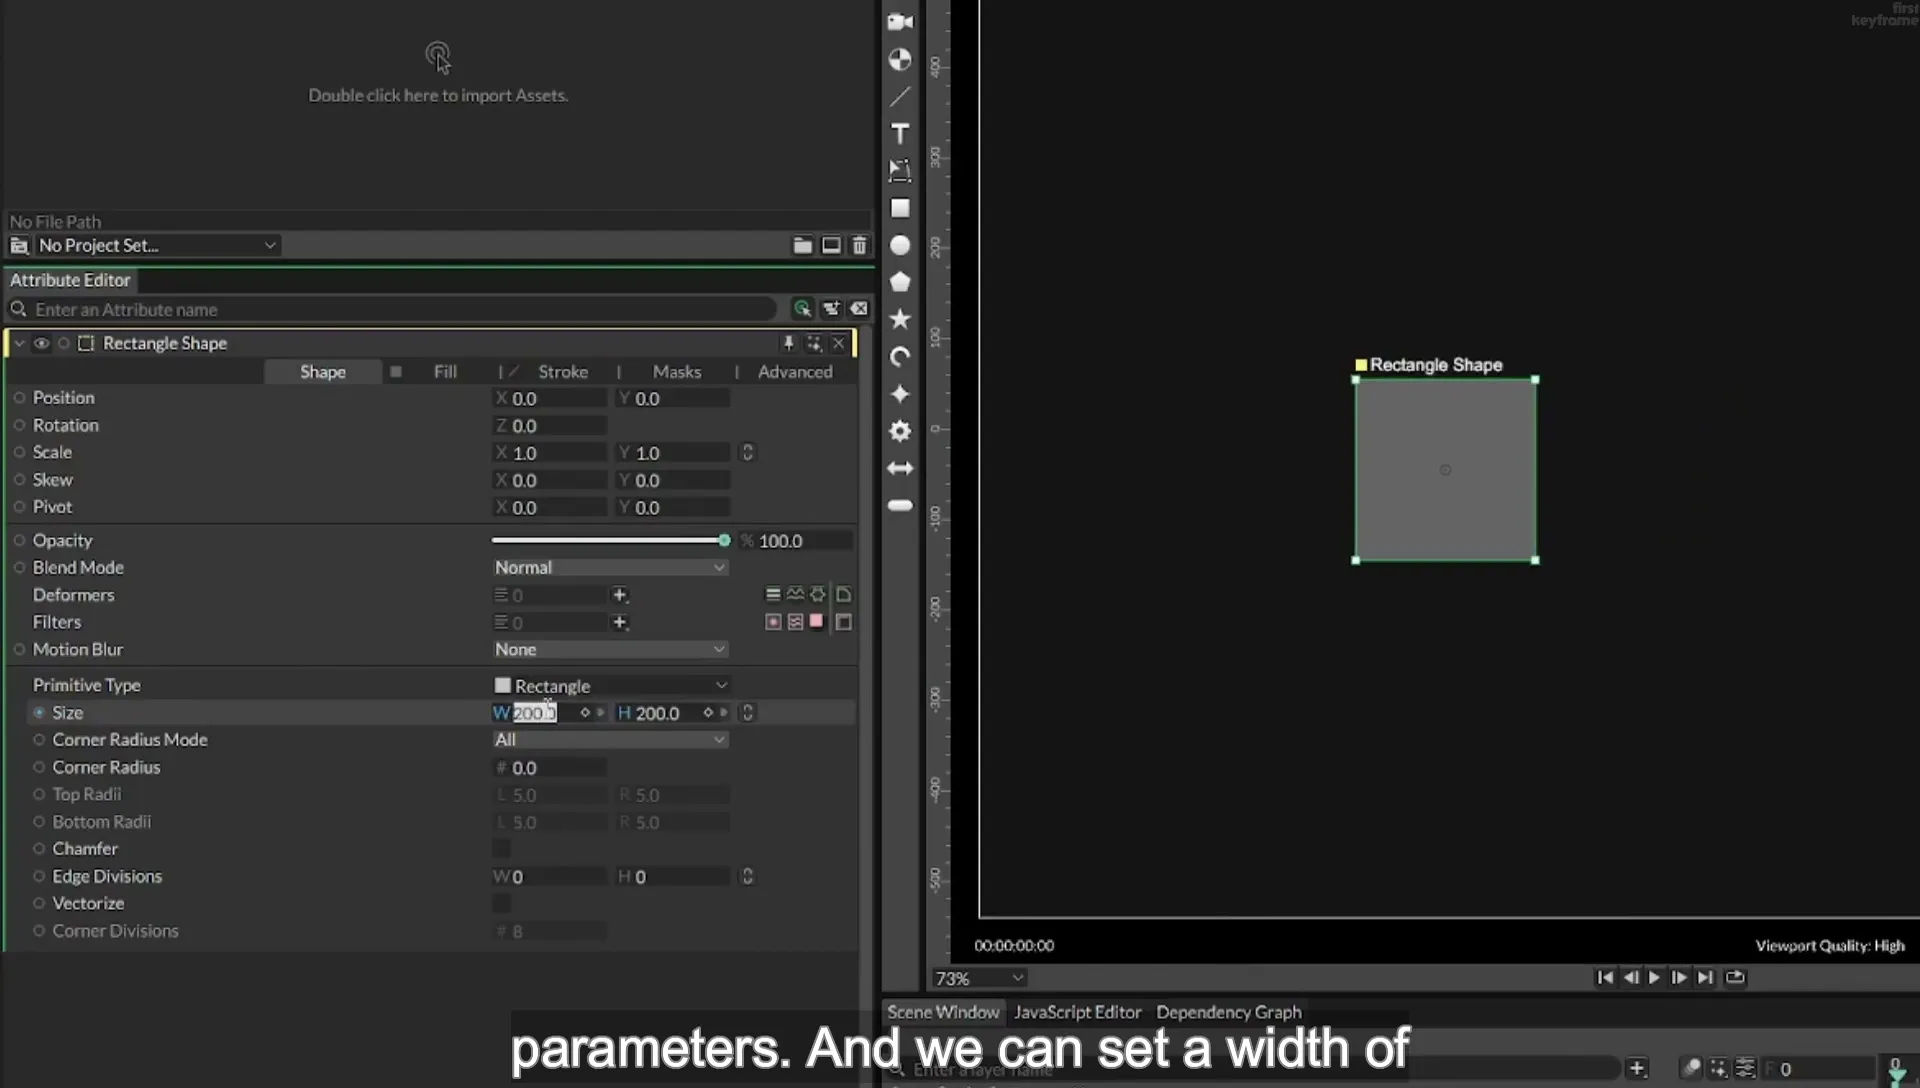
Task: Select the Arrow shape tool
Action: 900,468
